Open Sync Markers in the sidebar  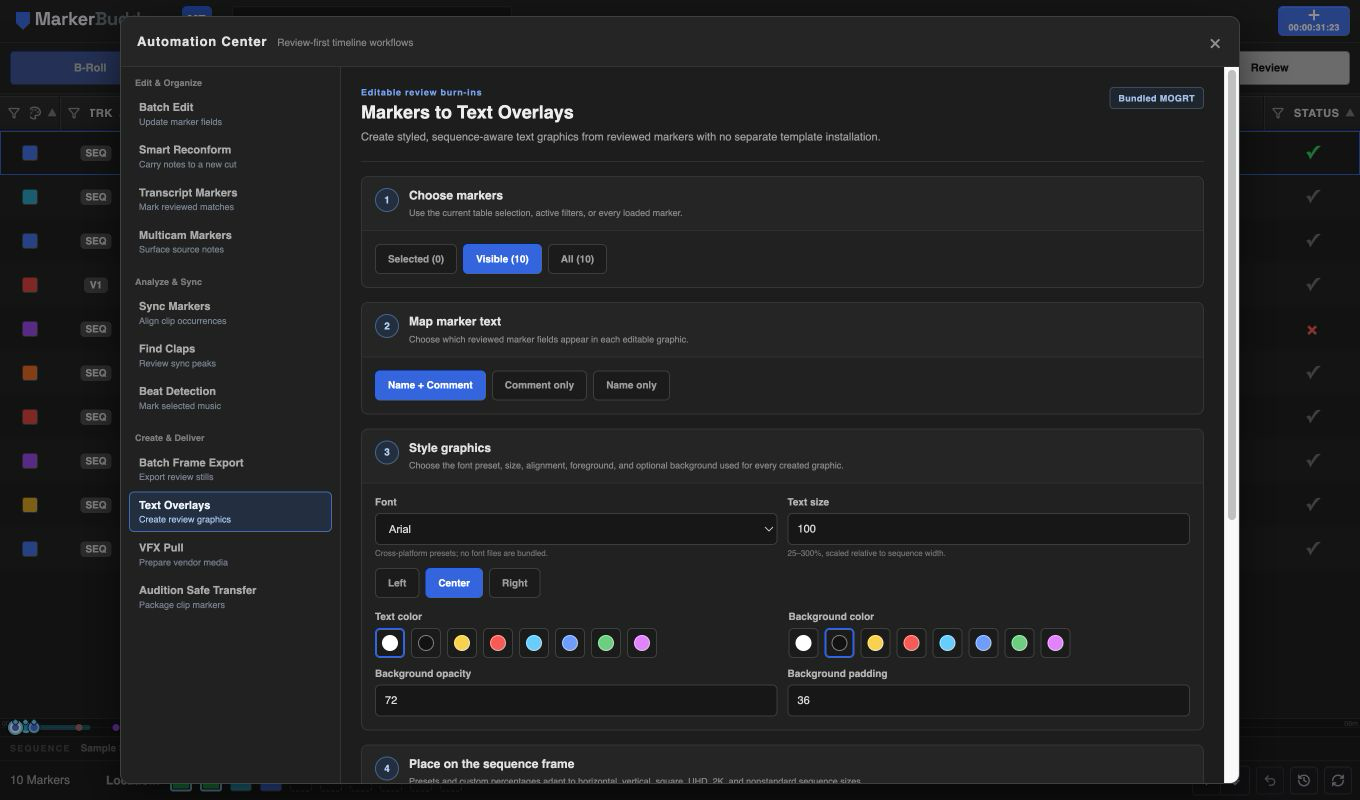(x=230, y=313)
